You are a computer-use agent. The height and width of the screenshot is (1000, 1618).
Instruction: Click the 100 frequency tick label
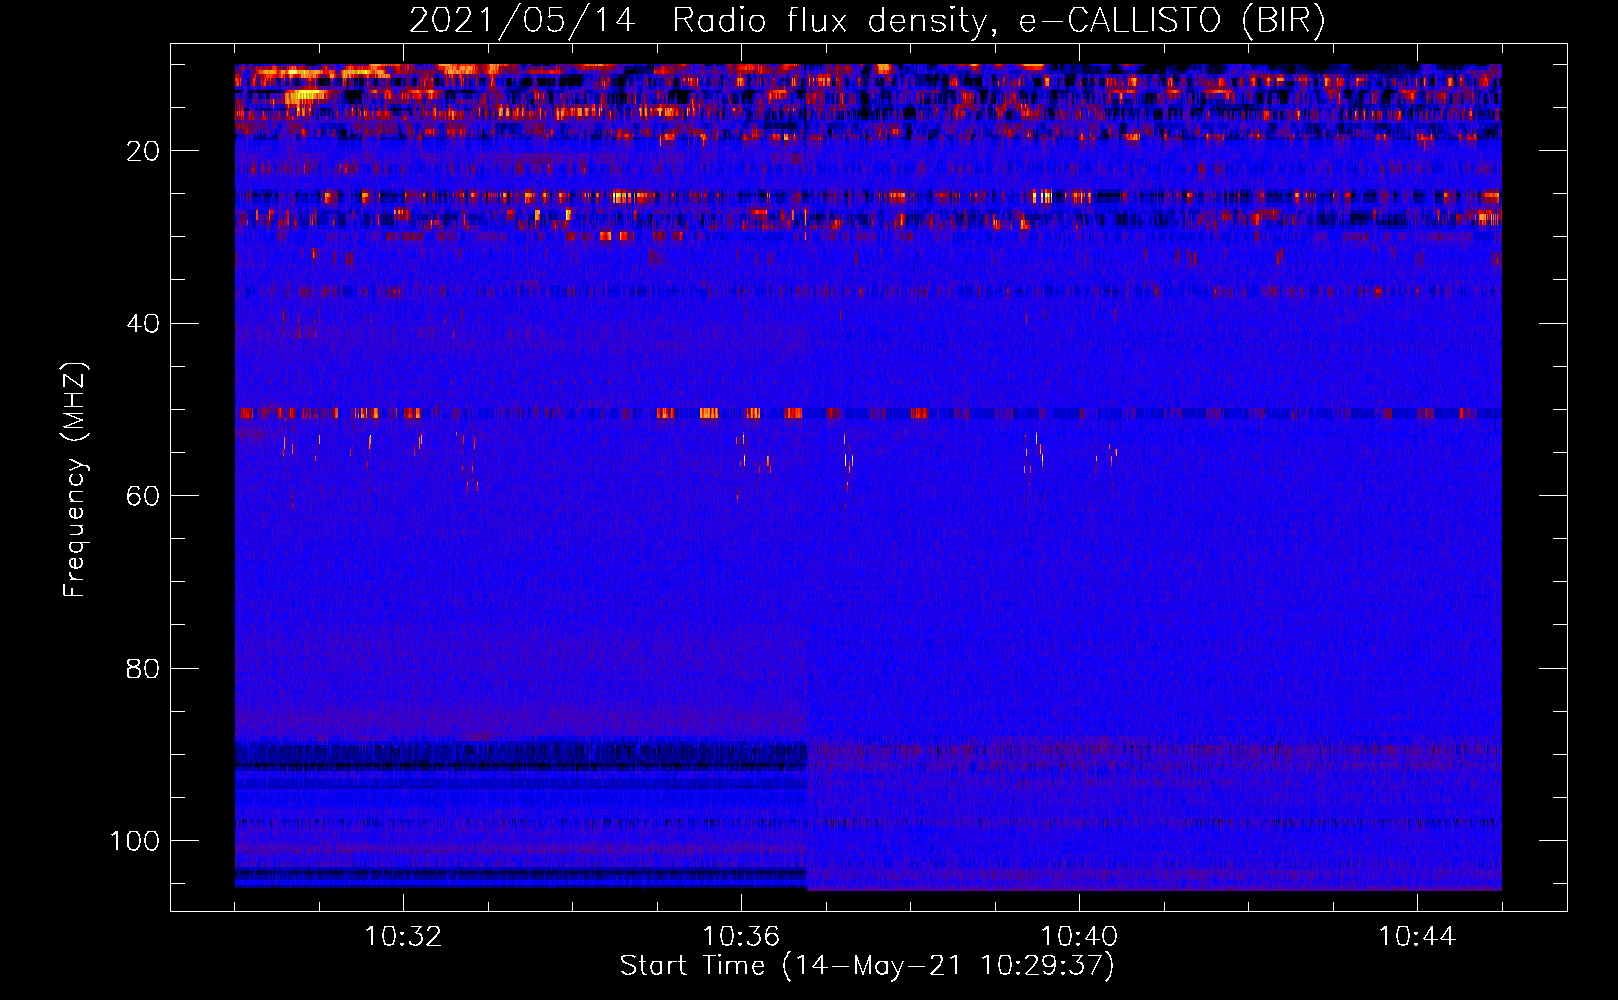coord(135,841)
